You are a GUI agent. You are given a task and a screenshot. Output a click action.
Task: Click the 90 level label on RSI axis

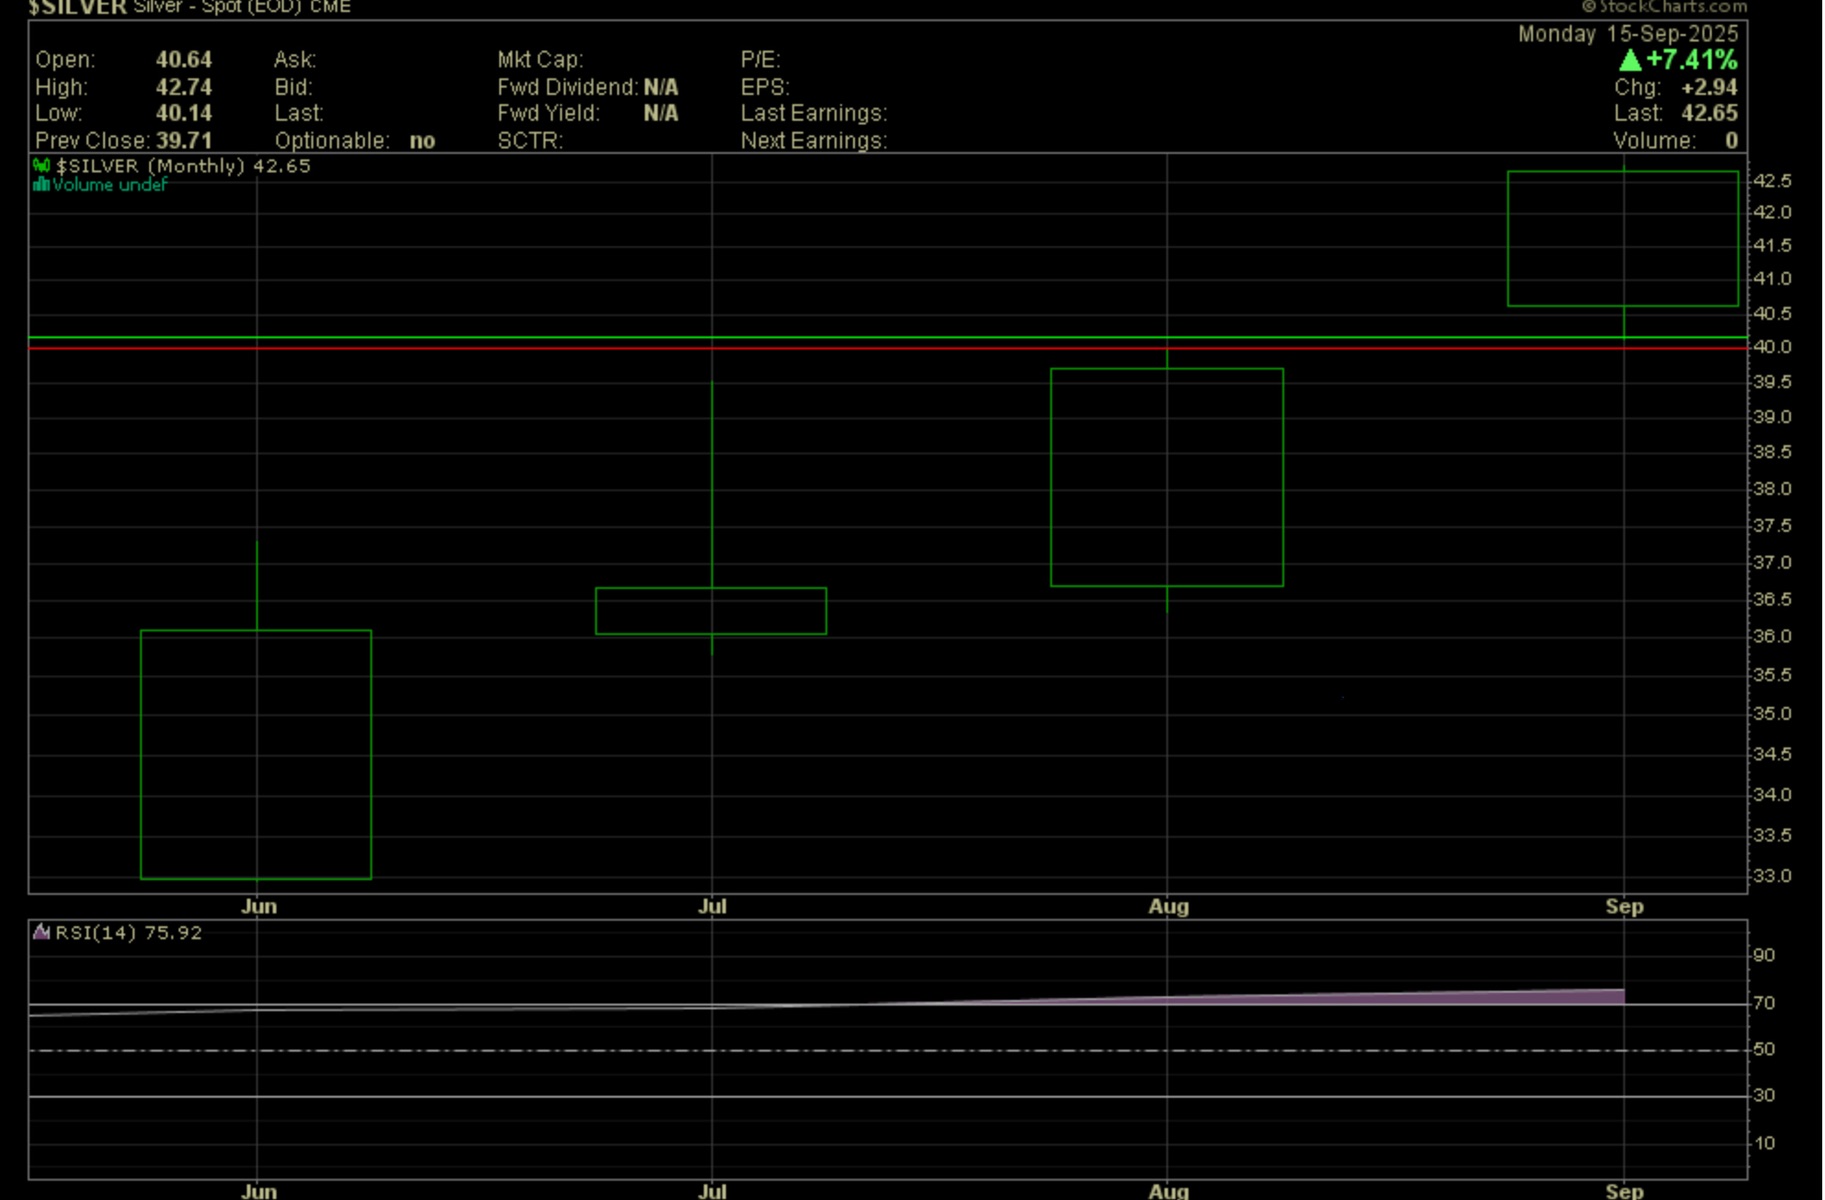pyautogui.click(x=1764, y=956)
